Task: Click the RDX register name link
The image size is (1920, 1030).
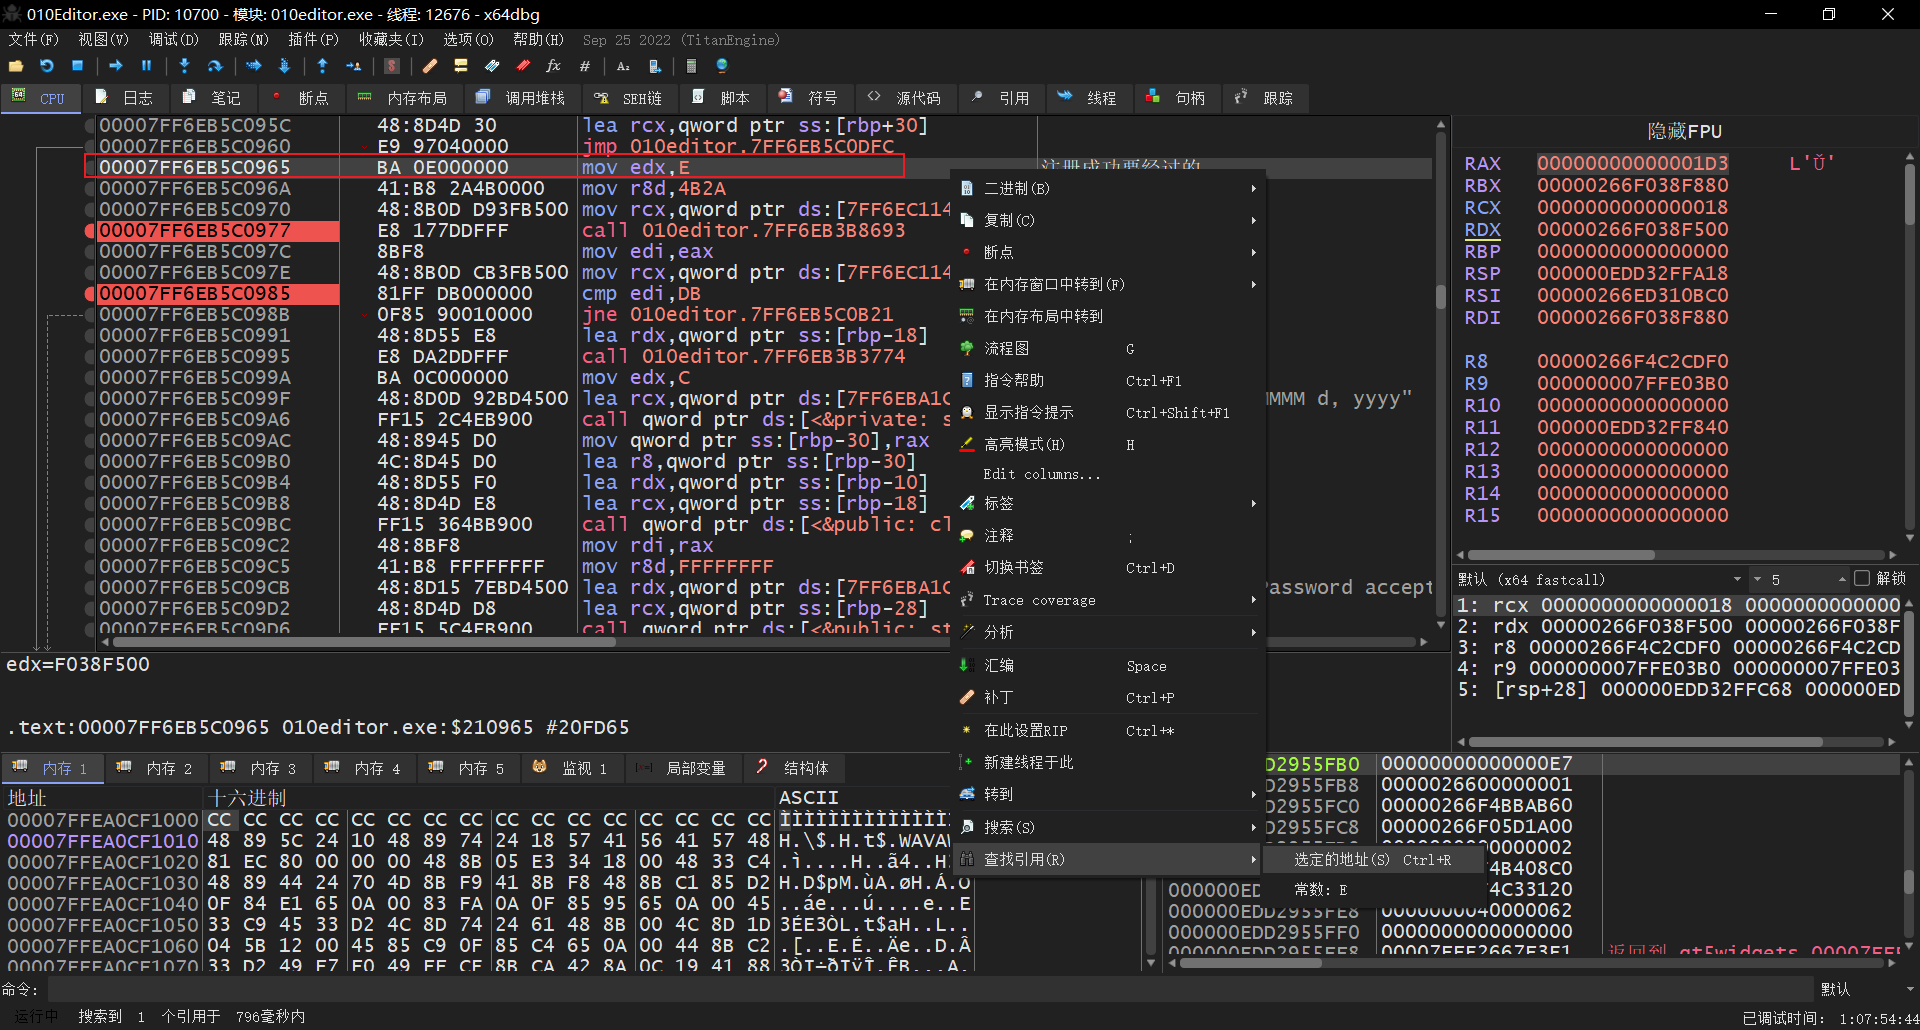Action: (1482, 230)
